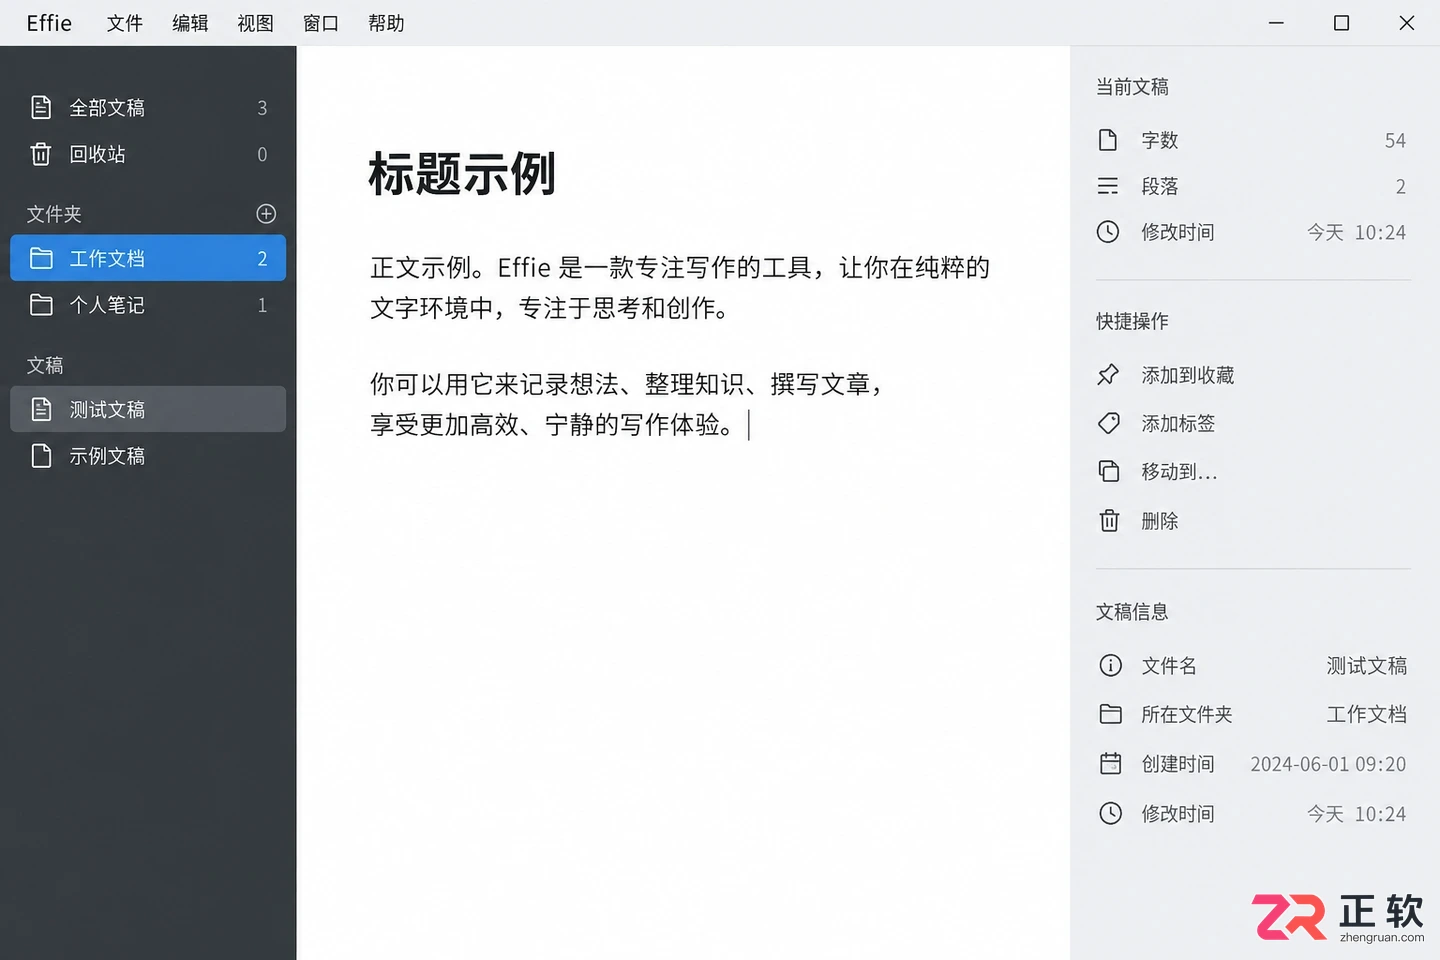Click 删除 to delete the draft
Viewport: 1440px width, 960px height.
pyautogui.click(x=1160, y=520)
